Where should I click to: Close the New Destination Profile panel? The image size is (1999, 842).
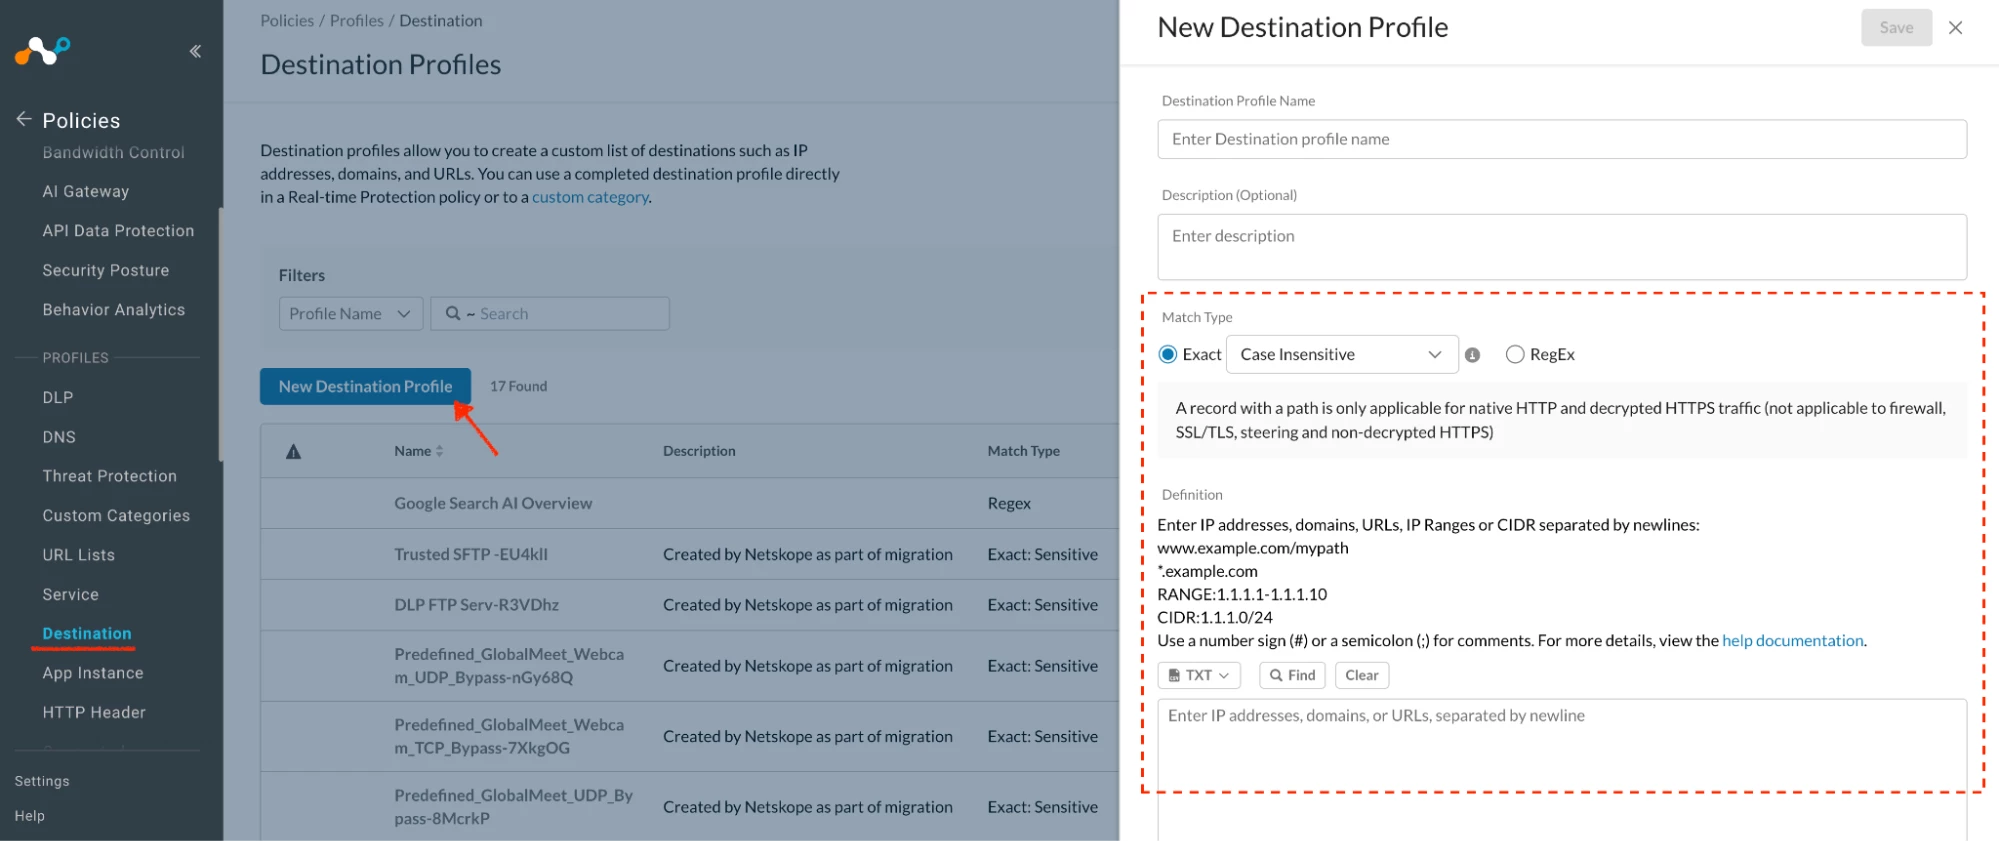1955,28
